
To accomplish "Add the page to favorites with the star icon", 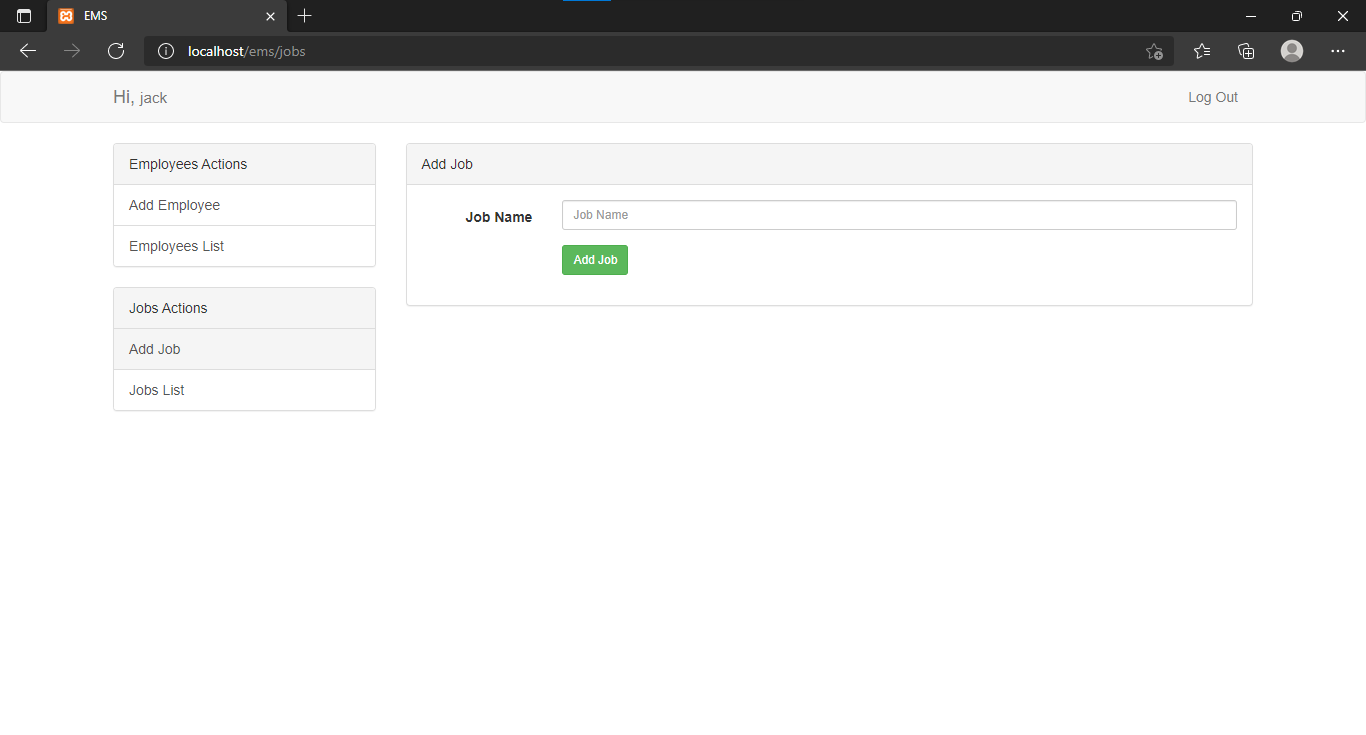I will pos(1154,51).
